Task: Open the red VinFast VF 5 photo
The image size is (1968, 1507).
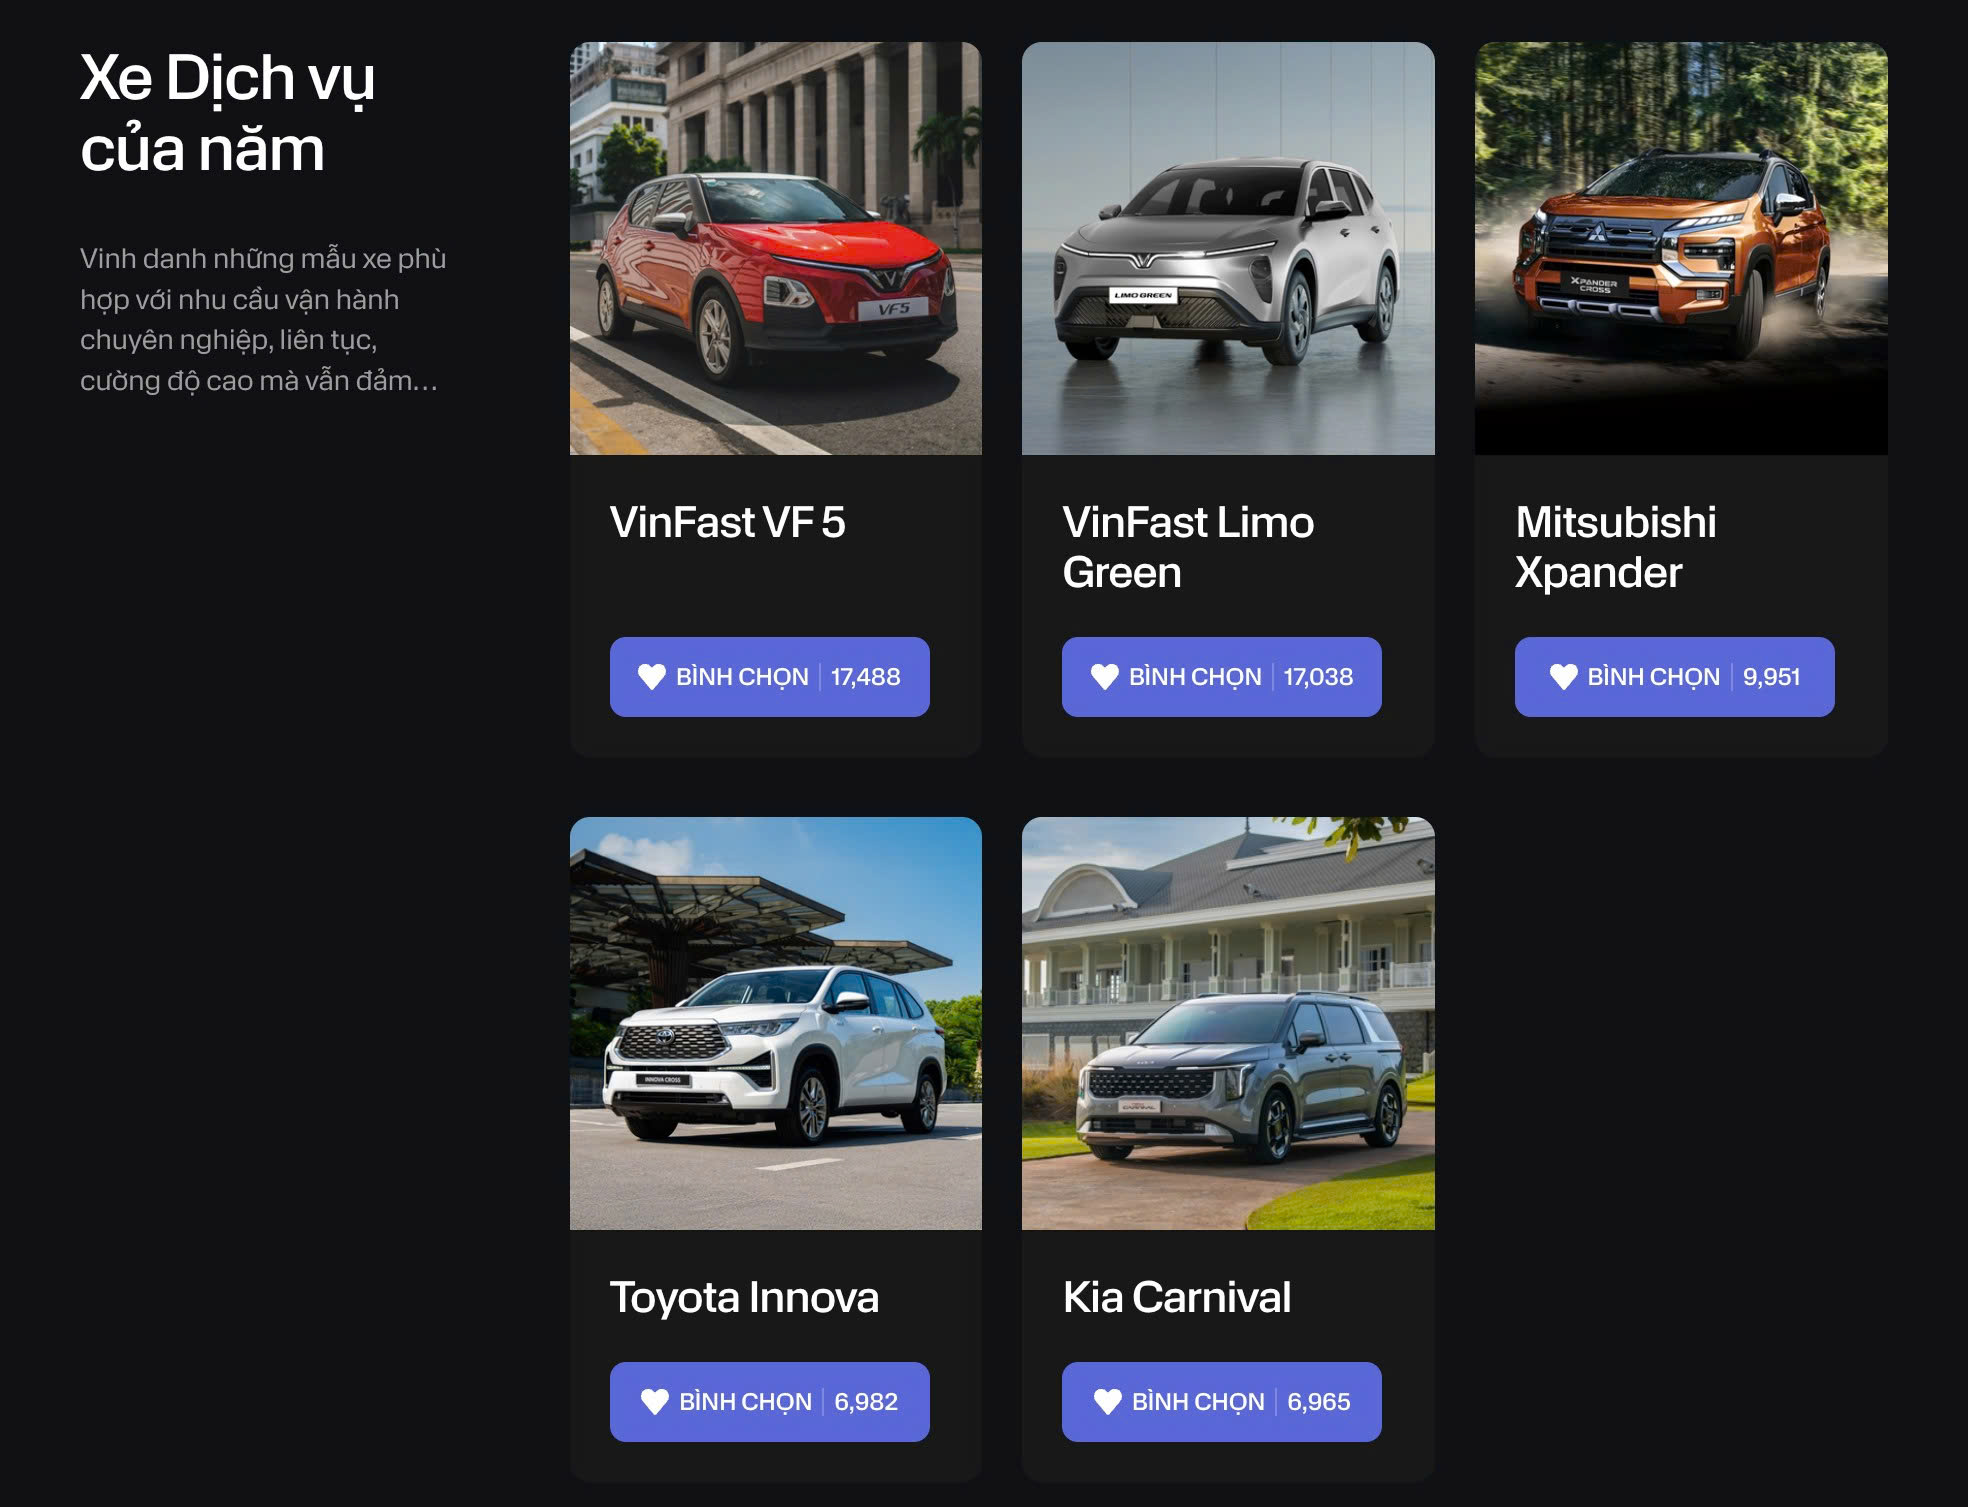Action: tap(776, 248)
